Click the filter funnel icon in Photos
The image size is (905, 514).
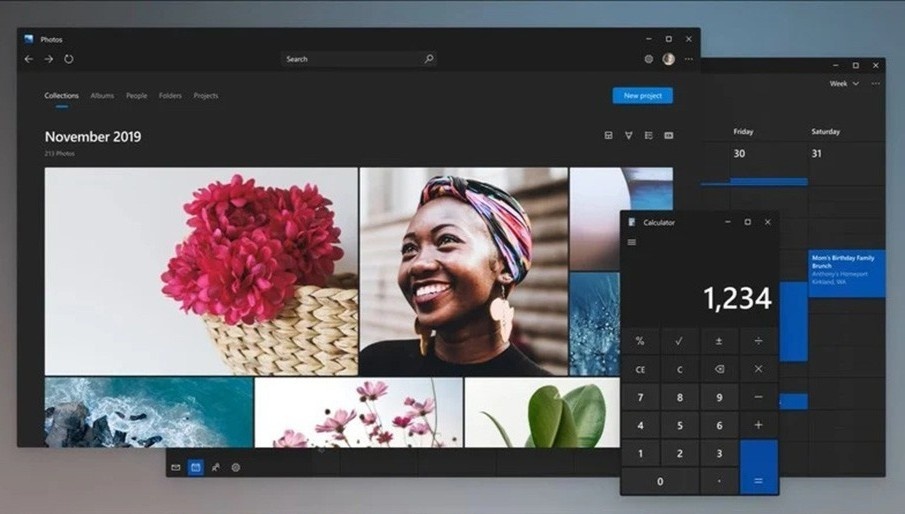coord(628,135)
